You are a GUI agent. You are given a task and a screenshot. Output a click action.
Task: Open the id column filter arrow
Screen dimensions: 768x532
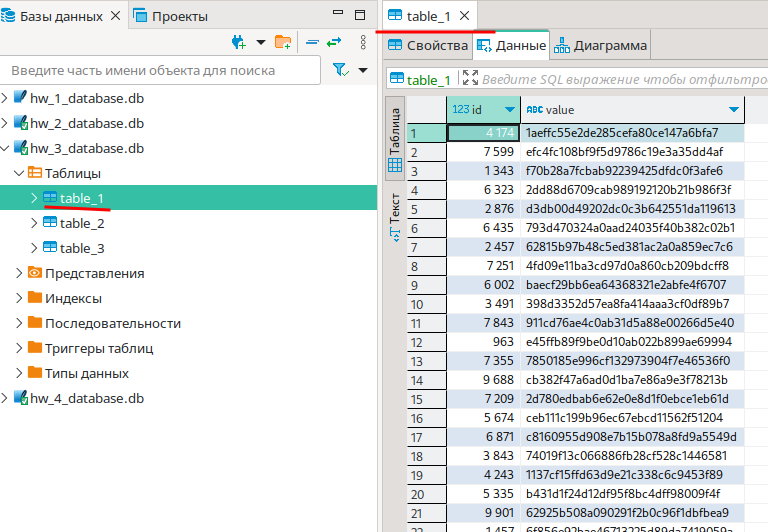point(510,109)
